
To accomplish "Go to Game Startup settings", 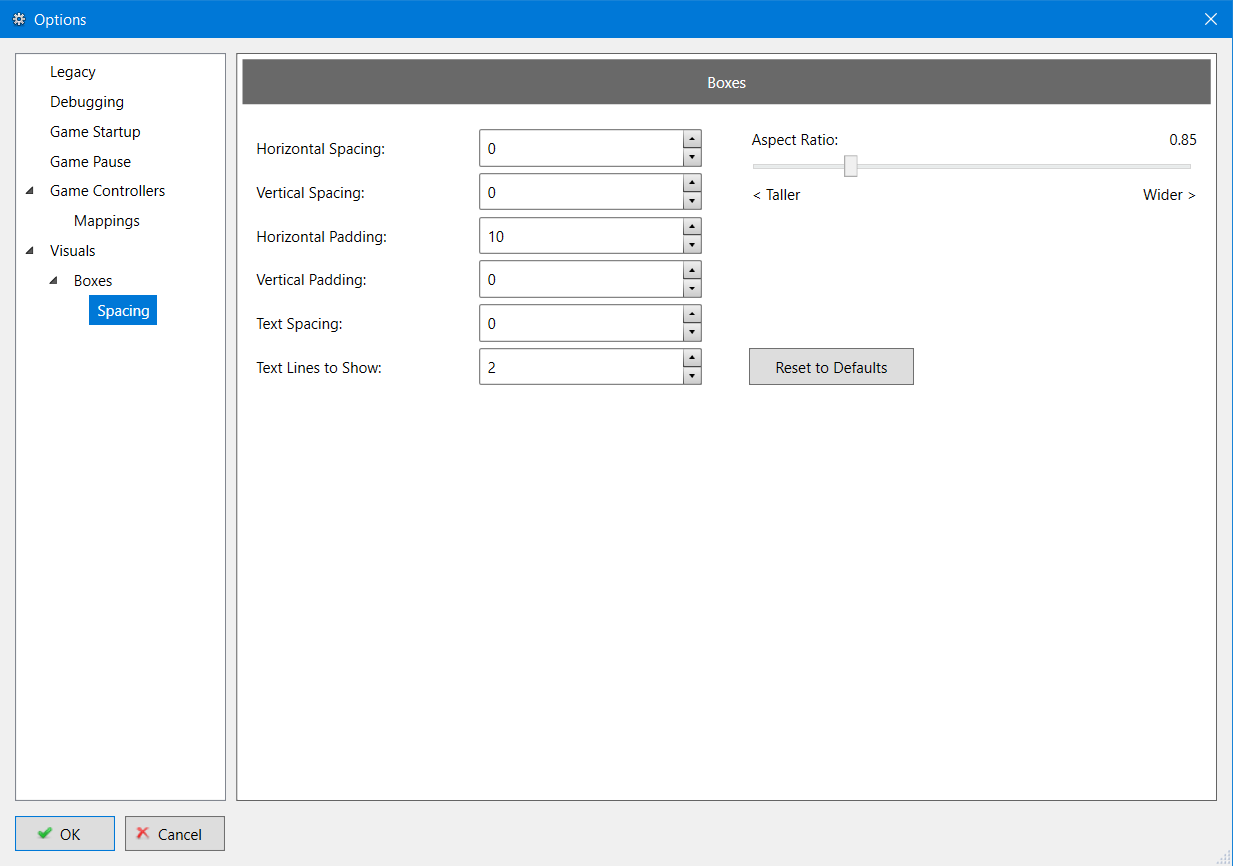I will 95,132.
